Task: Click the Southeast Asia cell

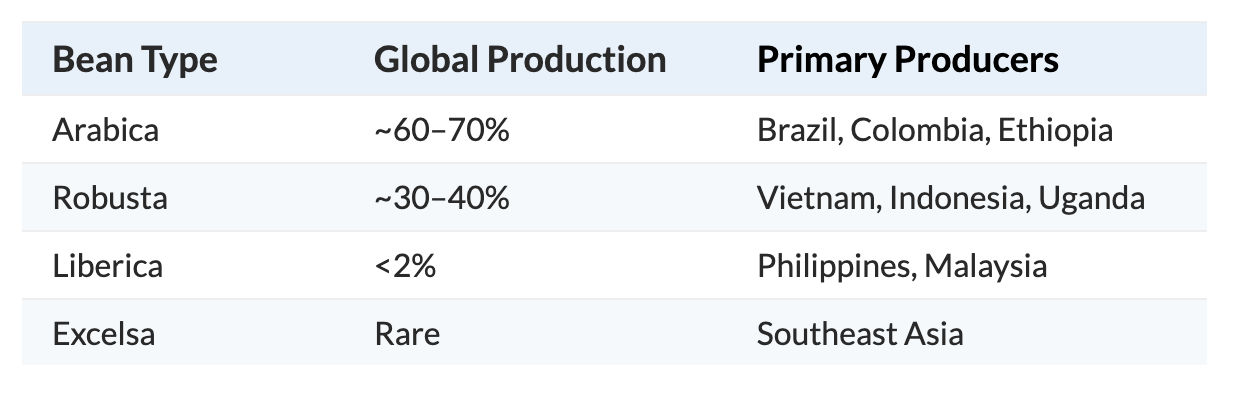Action: [860, 333]
